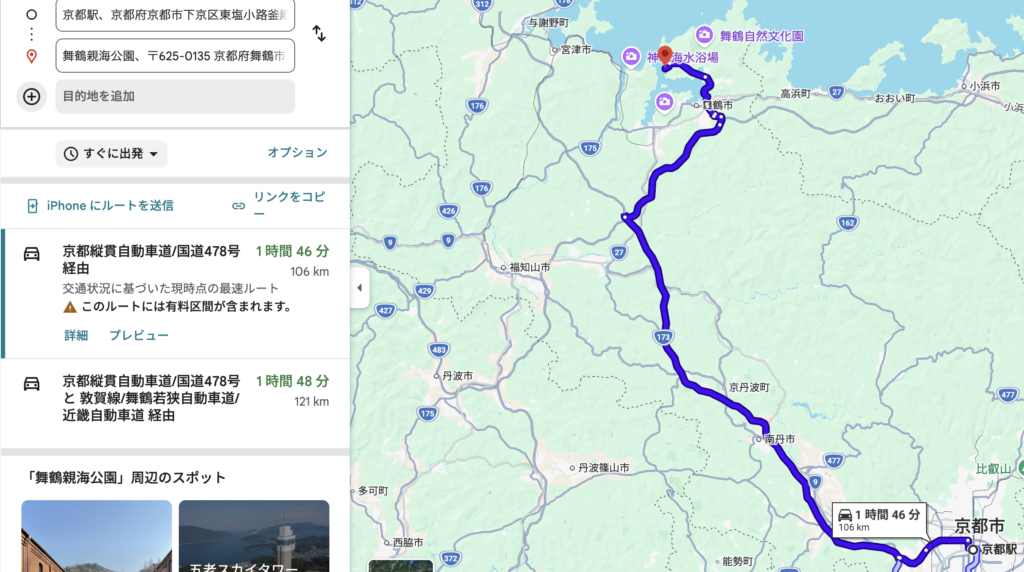Viewport: 1024px width, 572px height.
Task: Open オプション route options
Action: pos(297,153)
